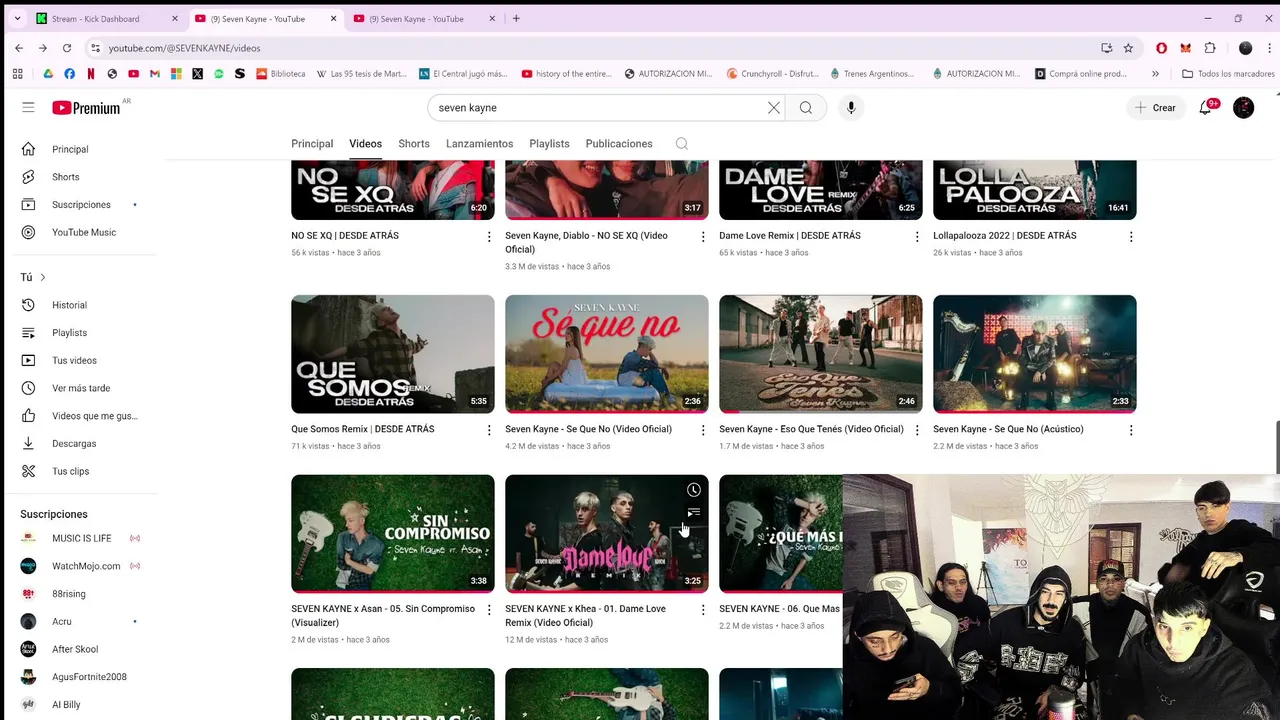Open Suscripciones in the sidebar
The height and width of the screenshot is (720, 1280).
(80, 205)
